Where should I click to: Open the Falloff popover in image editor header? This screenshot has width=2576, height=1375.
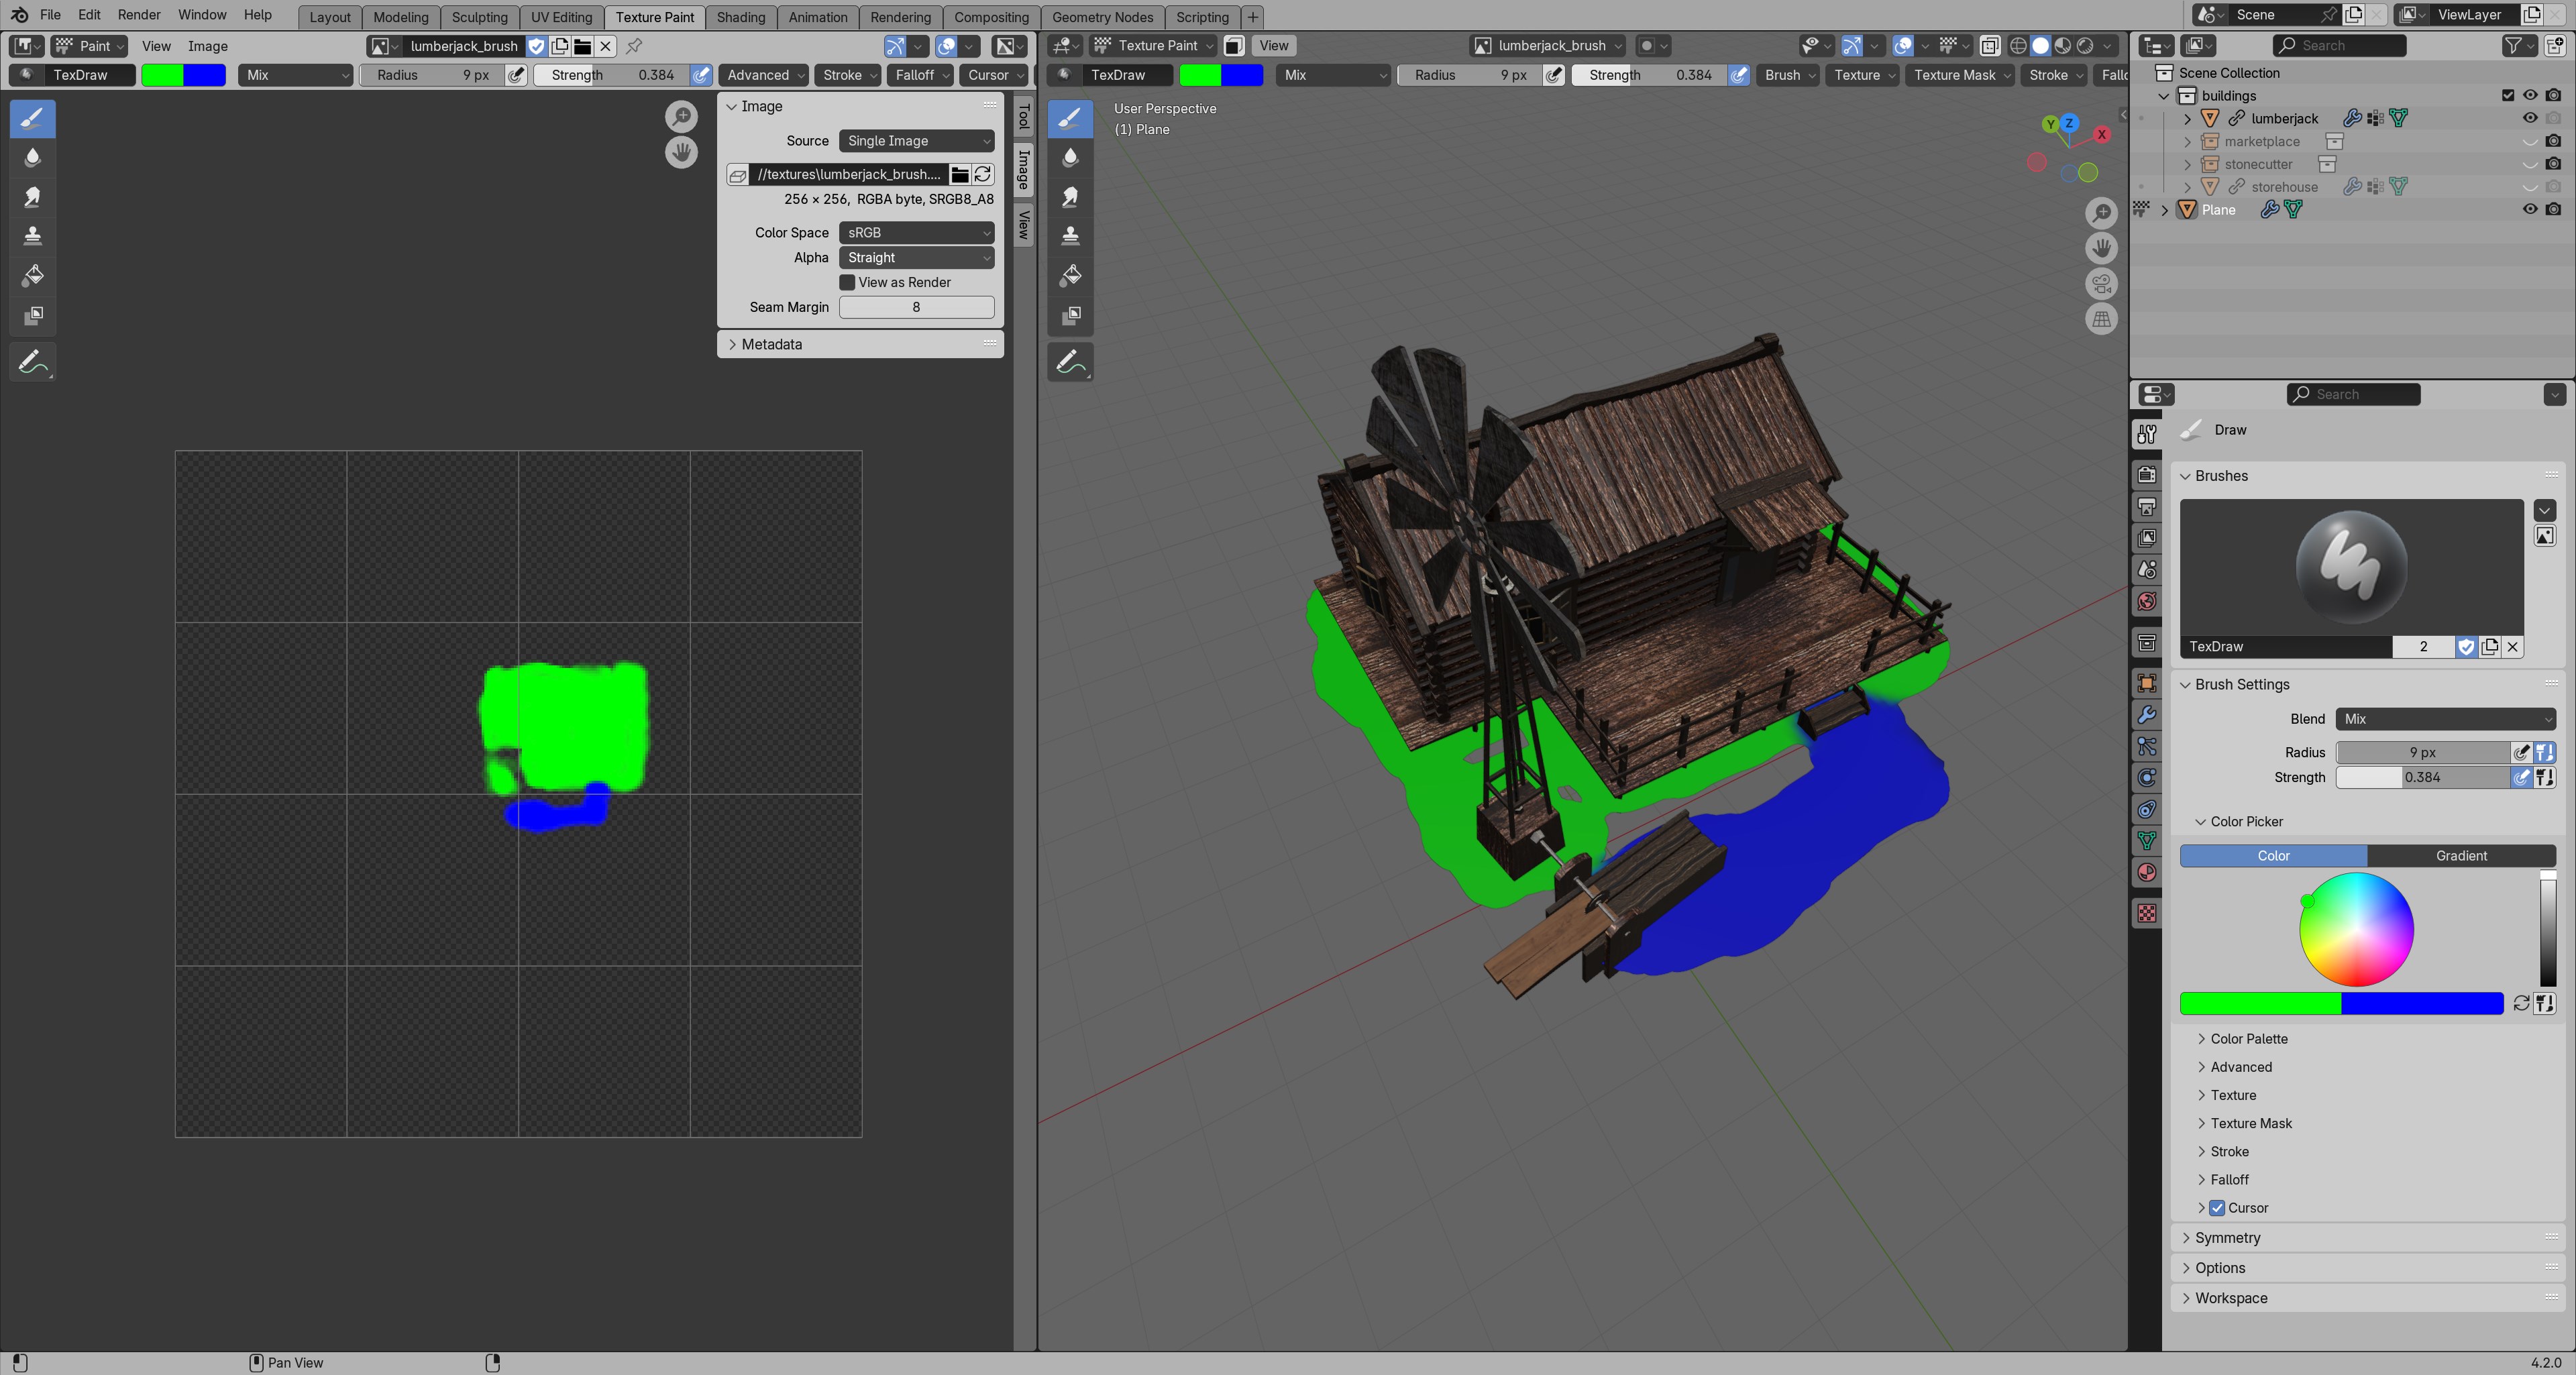[x=920, y=75]
